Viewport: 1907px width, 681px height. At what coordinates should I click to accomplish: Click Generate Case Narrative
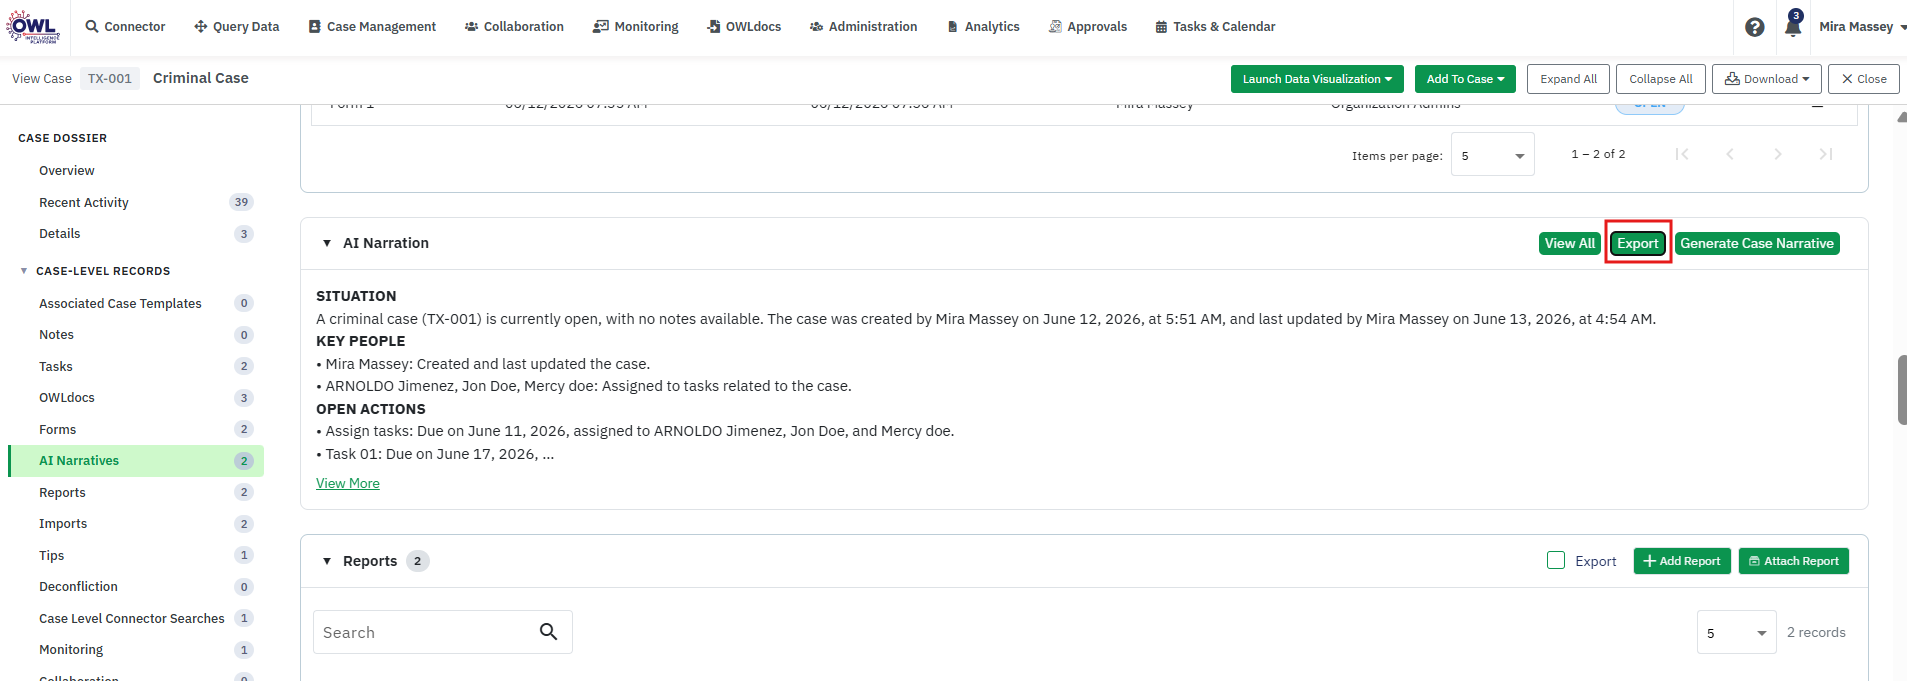1757,243
